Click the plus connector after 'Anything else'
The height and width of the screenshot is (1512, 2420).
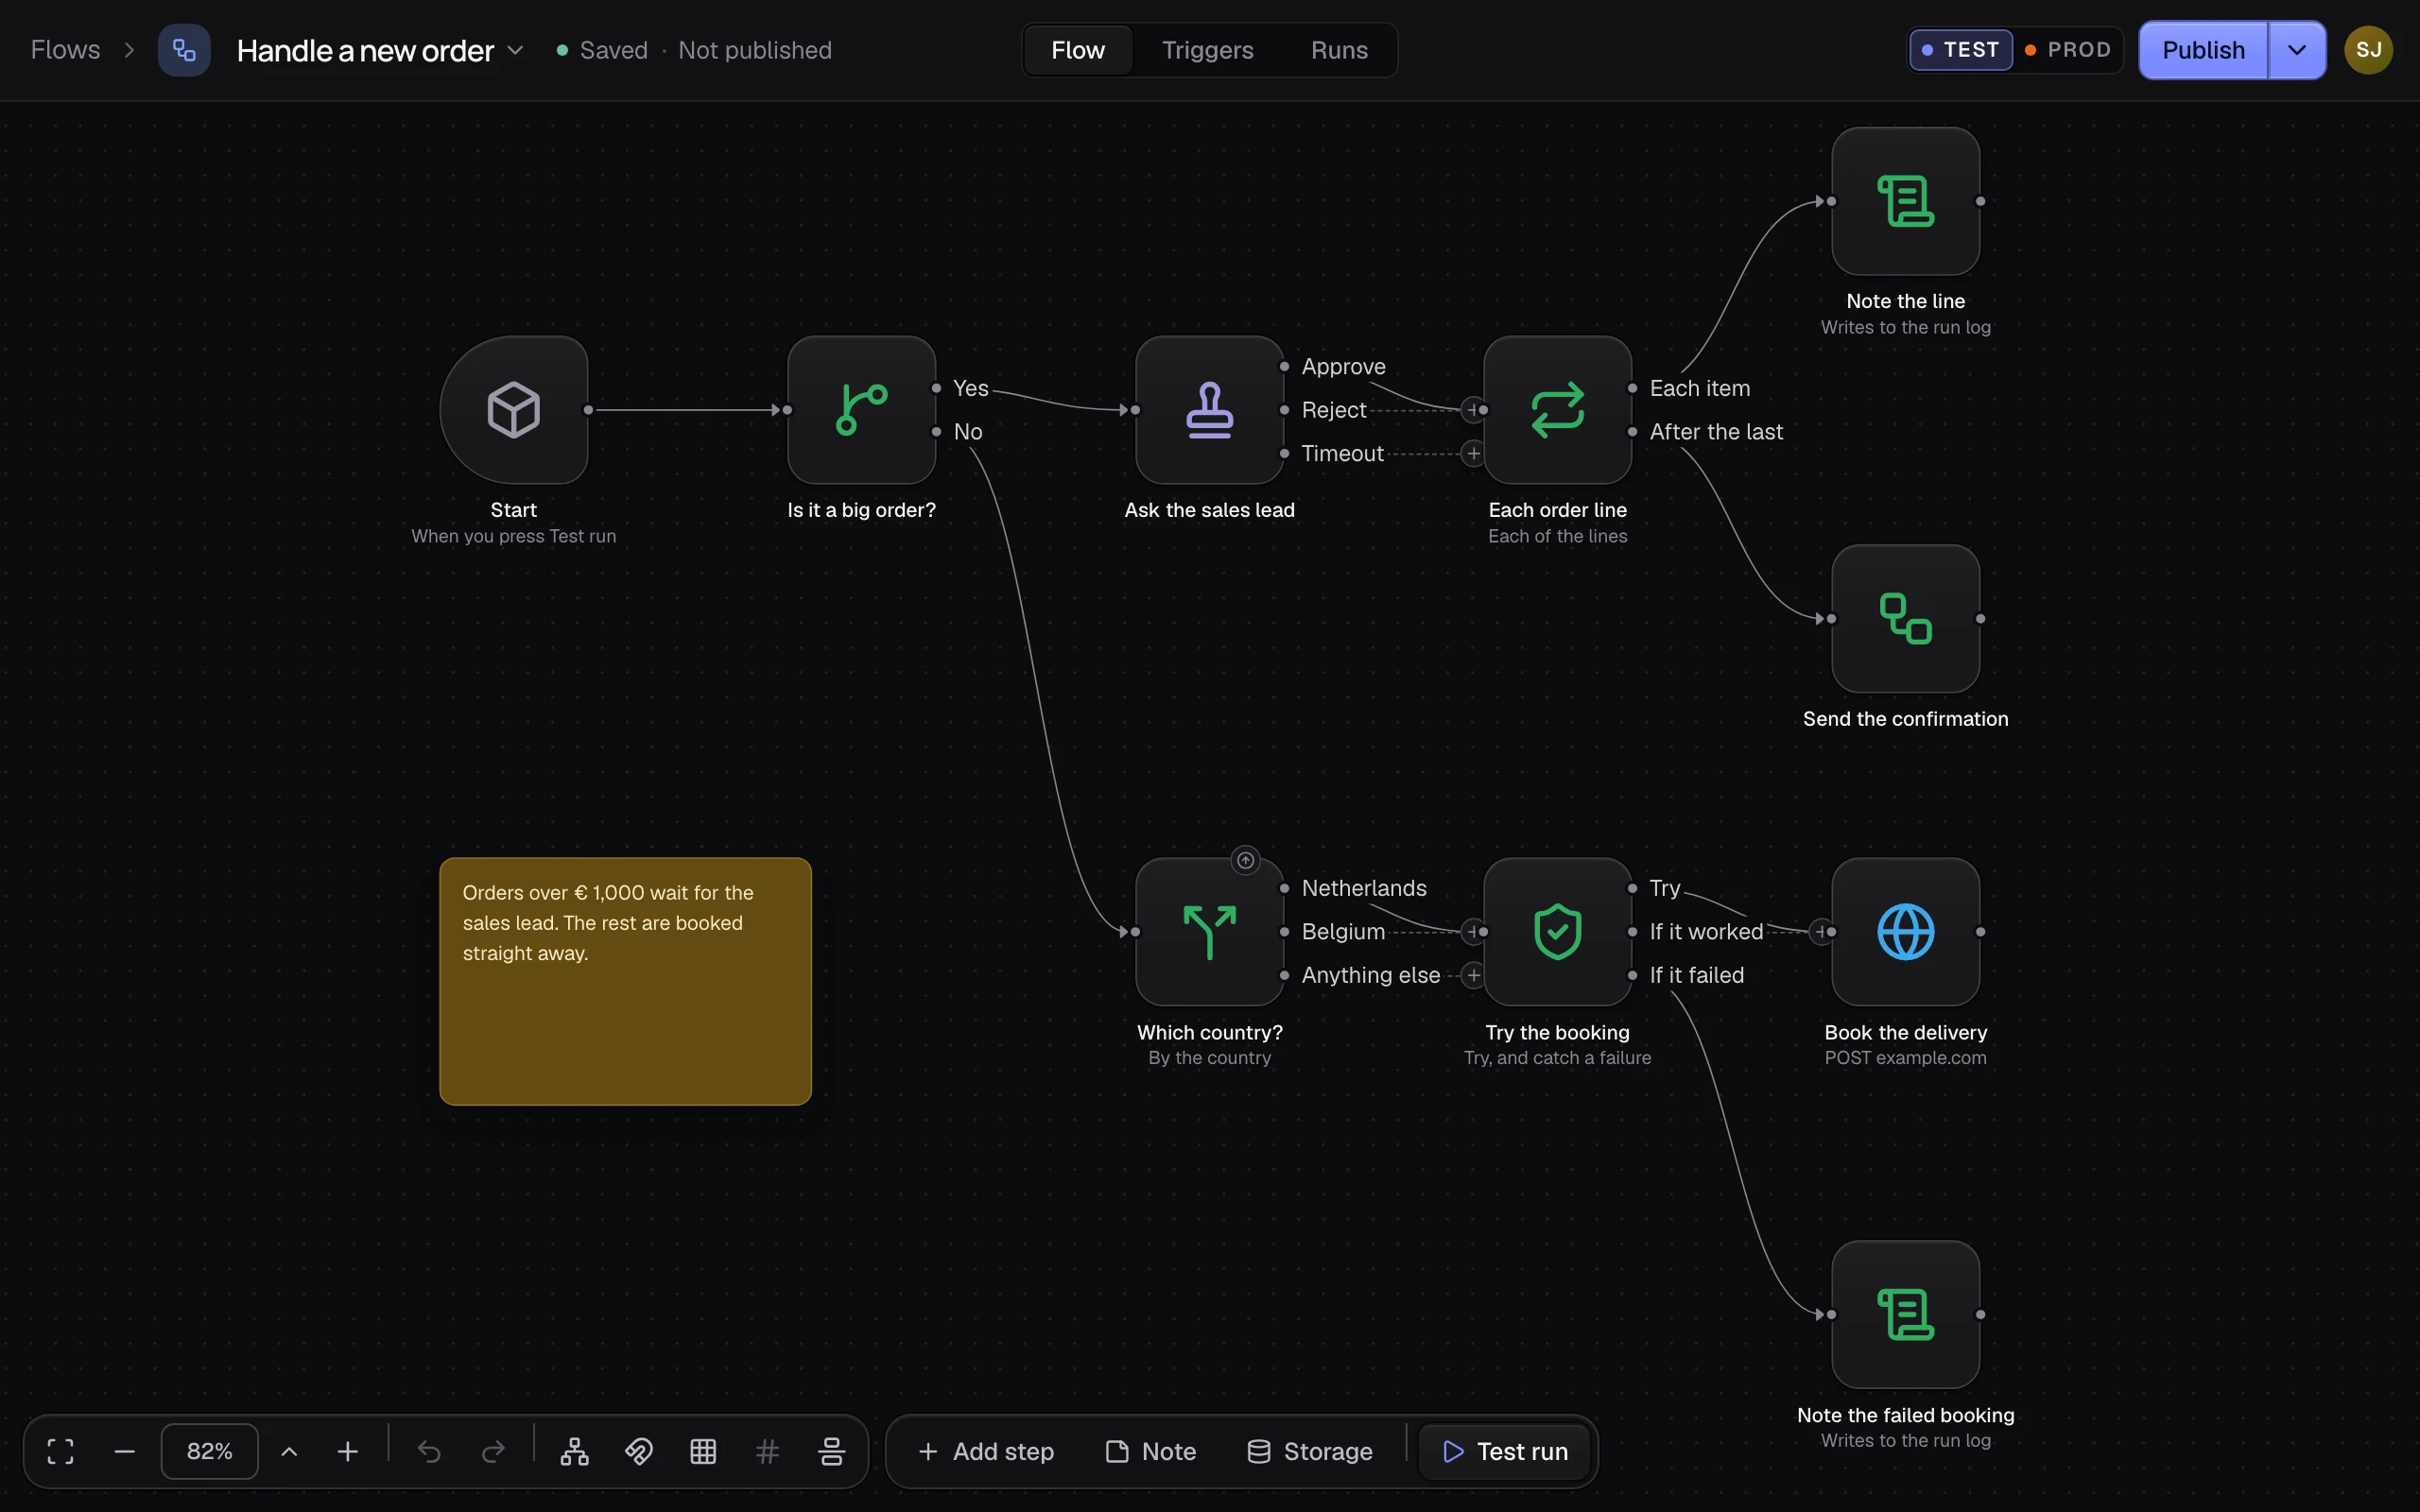1473,975
